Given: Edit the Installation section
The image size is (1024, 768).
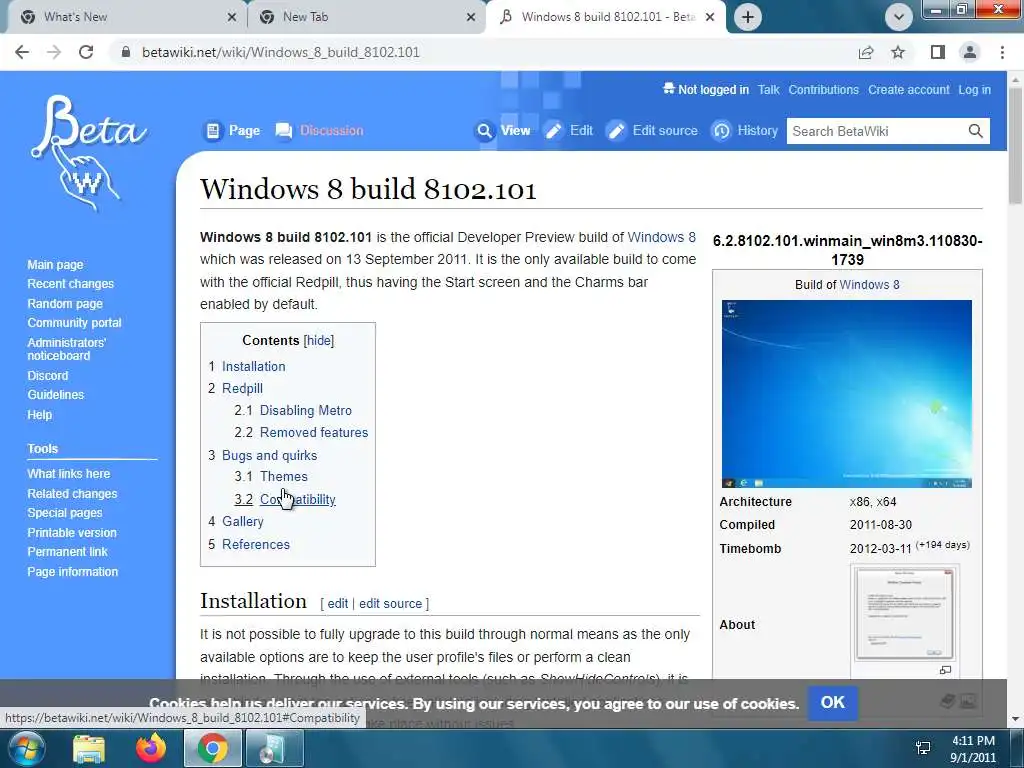Looking at the screenshot, I should click(338, 603).
